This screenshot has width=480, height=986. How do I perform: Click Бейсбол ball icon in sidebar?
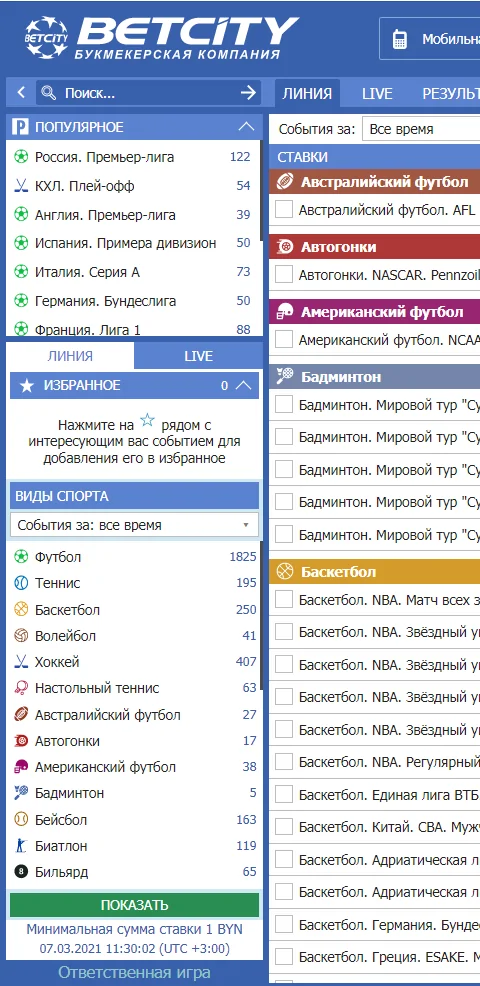click(21, 819)
